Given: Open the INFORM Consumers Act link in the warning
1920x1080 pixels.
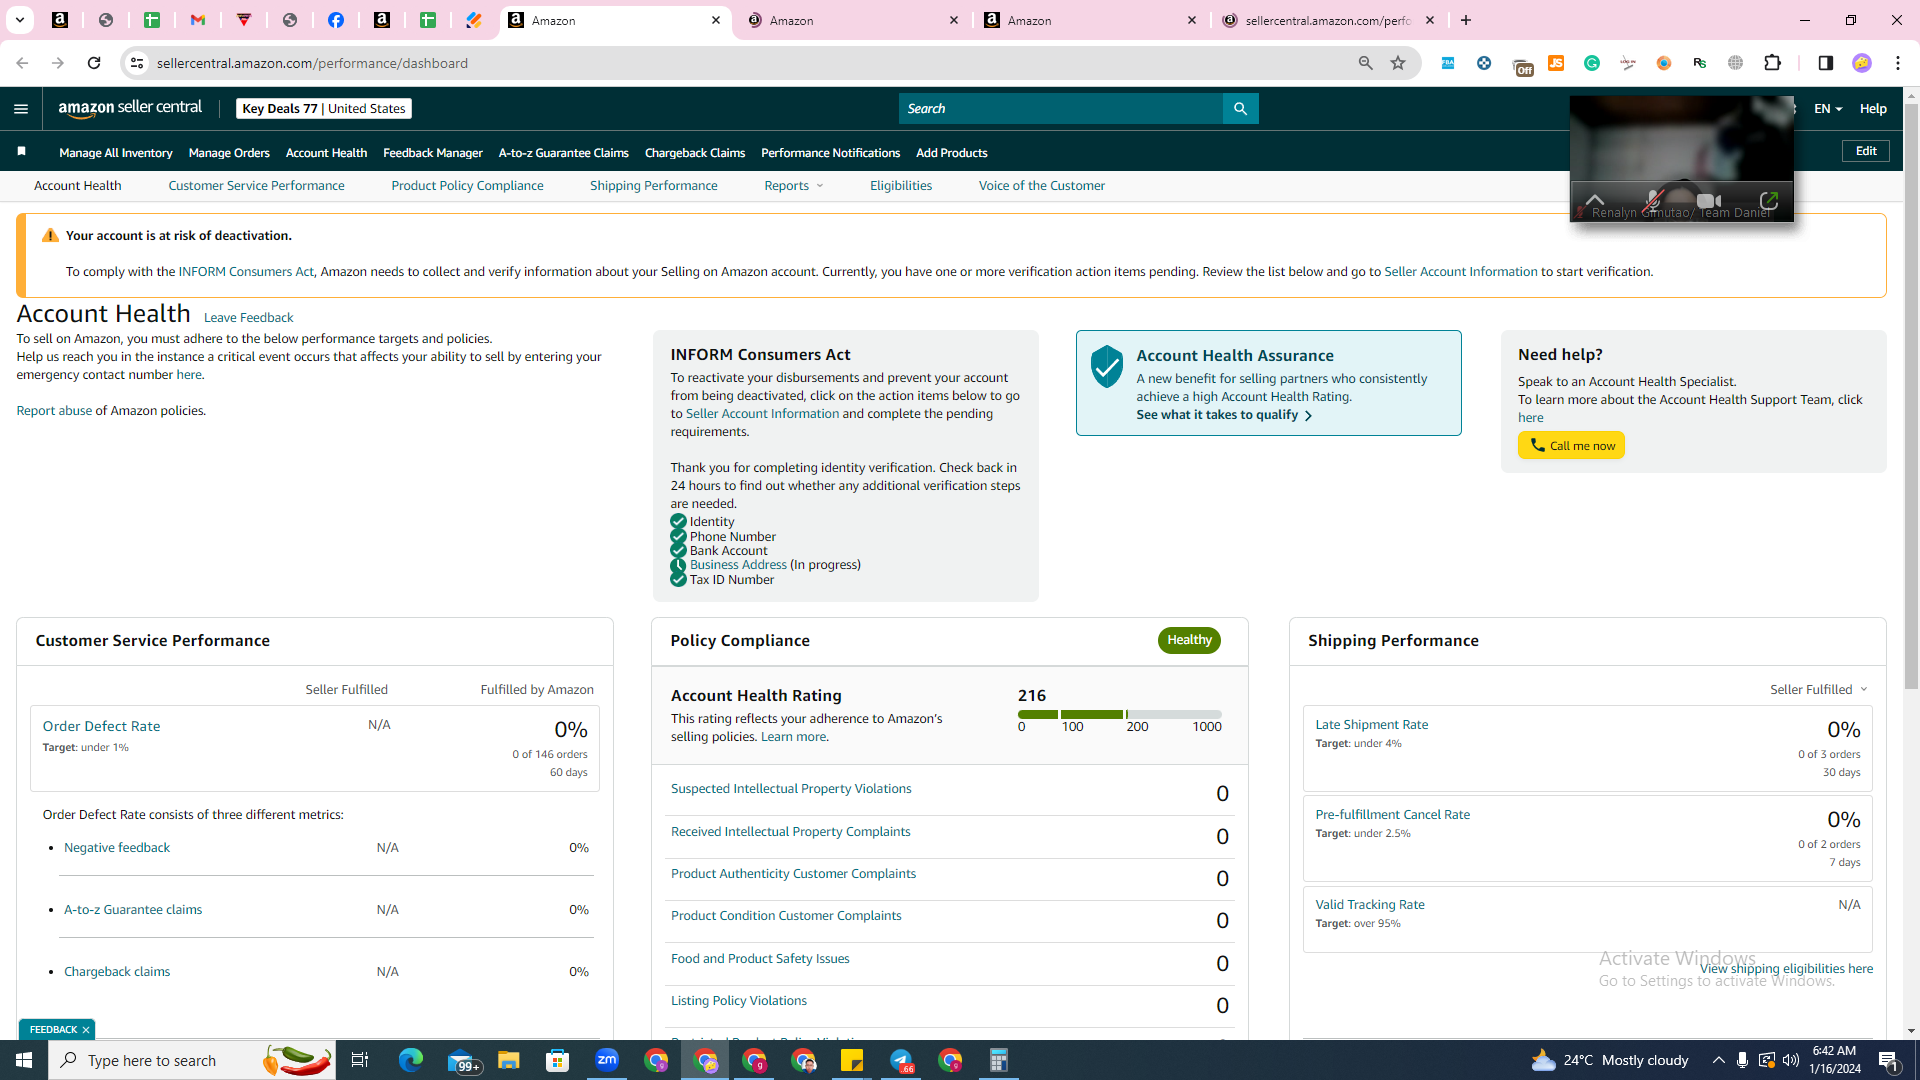Looking at the screenshot, I should coord(246,272).
